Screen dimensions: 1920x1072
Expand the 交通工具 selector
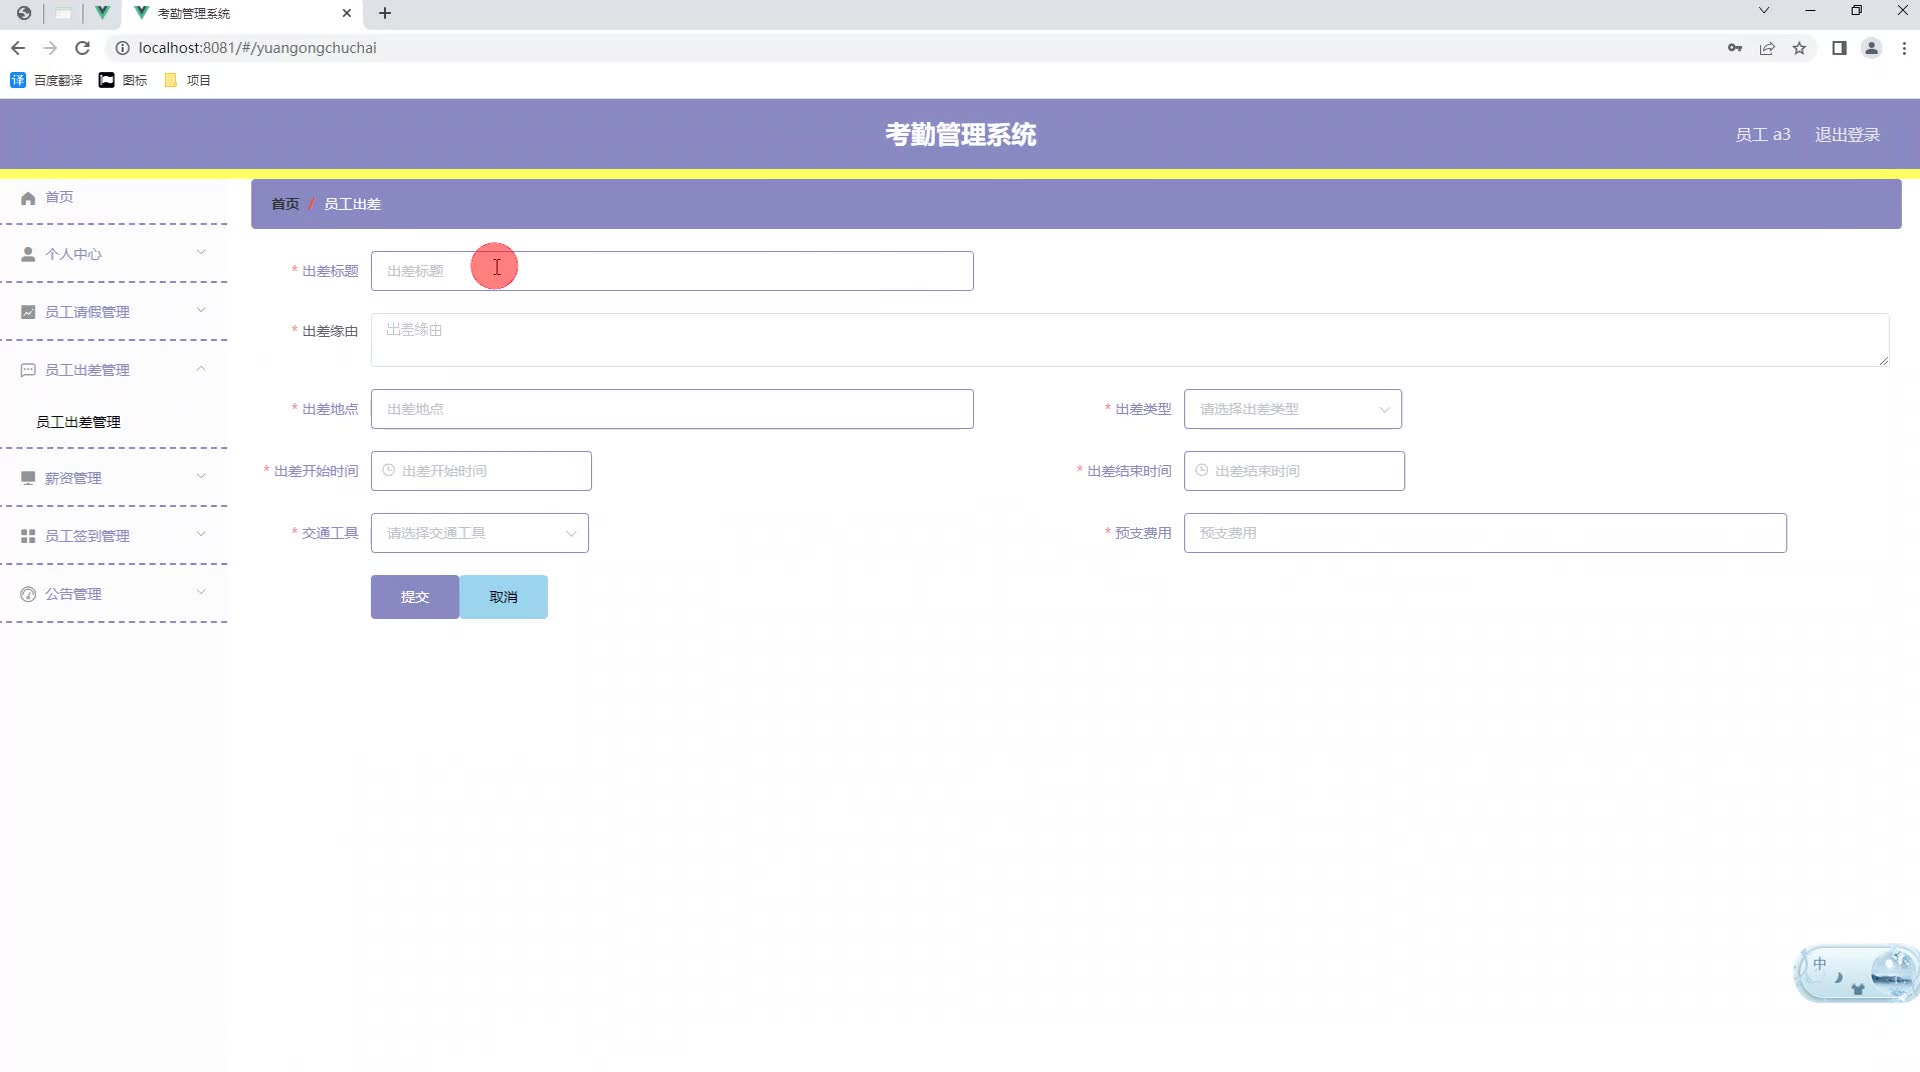(479, 532)
